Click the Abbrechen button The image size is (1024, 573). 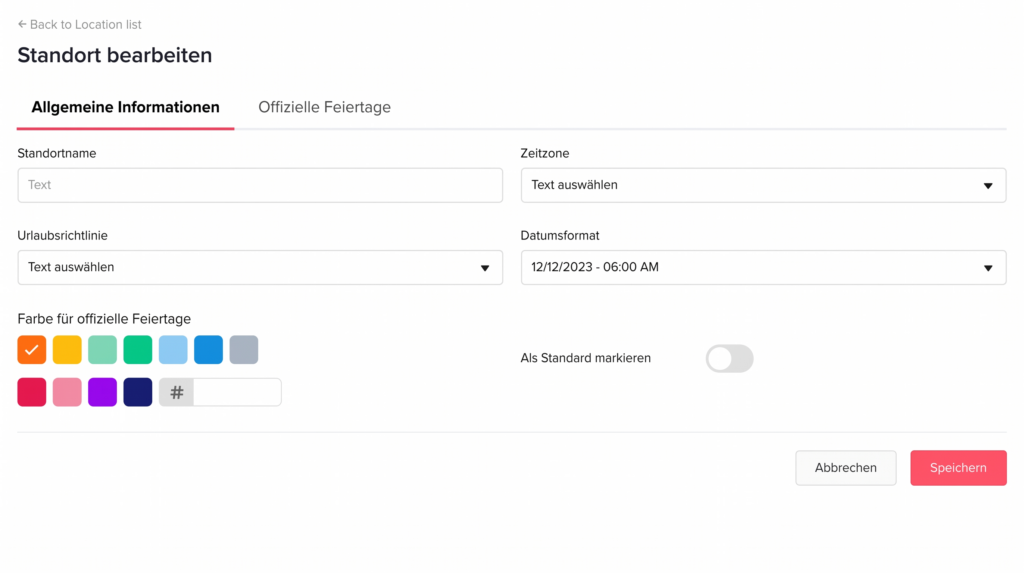click(x=845, y=468)
